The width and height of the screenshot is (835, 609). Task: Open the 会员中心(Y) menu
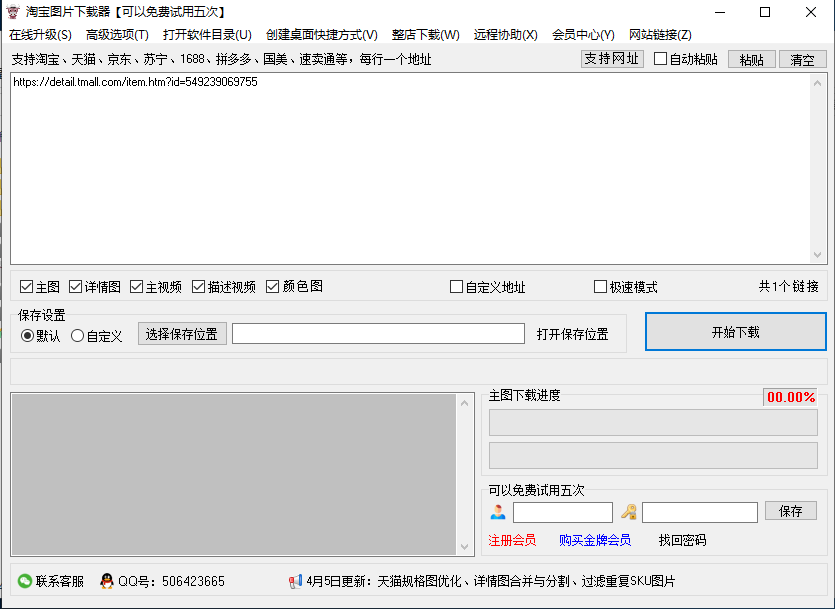click(x=583, y=35)
